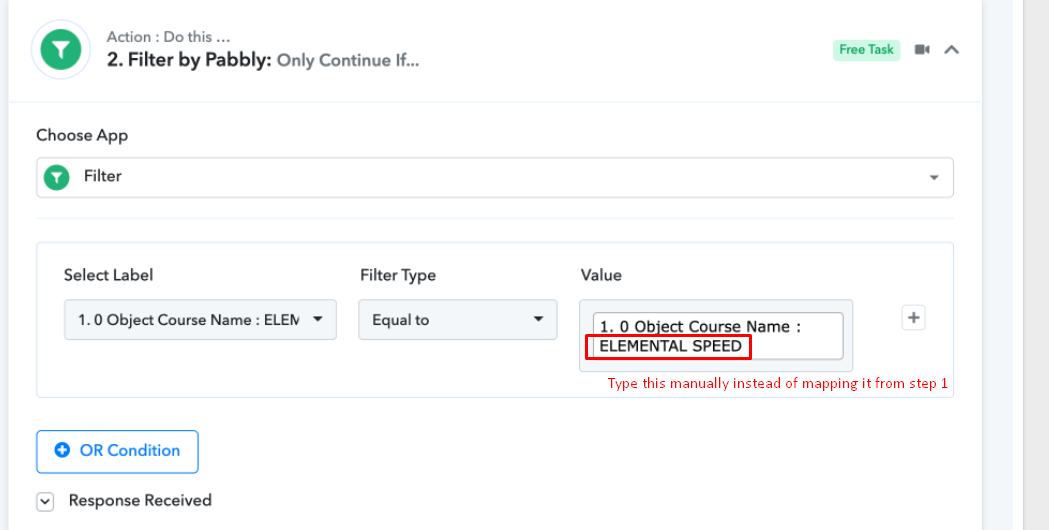Click the Choose App dropdown arrow

[934, 177]
